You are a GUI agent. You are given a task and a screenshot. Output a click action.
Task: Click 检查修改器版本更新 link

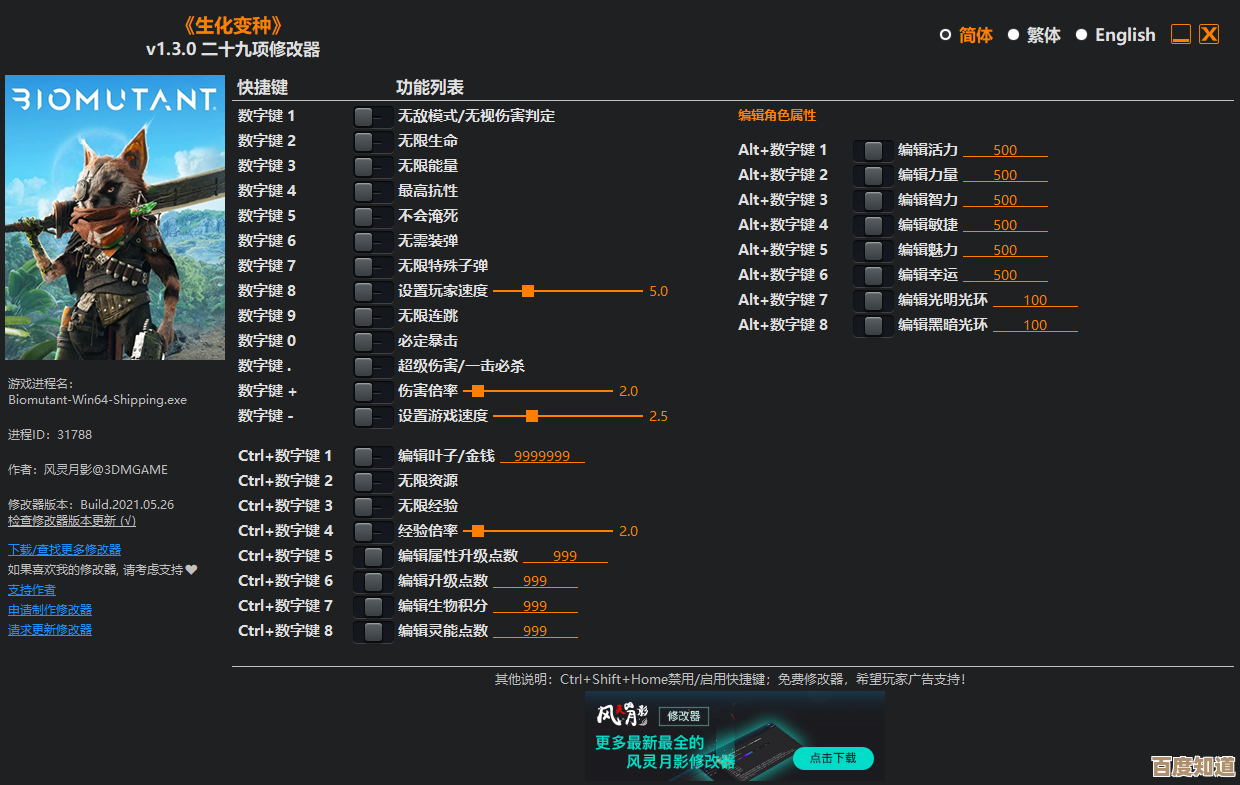coord(72,521)
